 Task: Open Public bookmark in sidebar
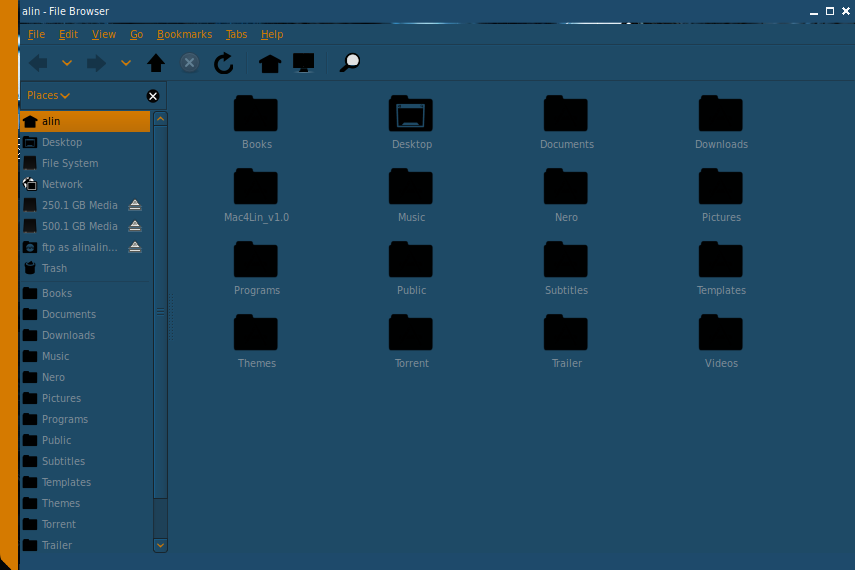(85, 440)
